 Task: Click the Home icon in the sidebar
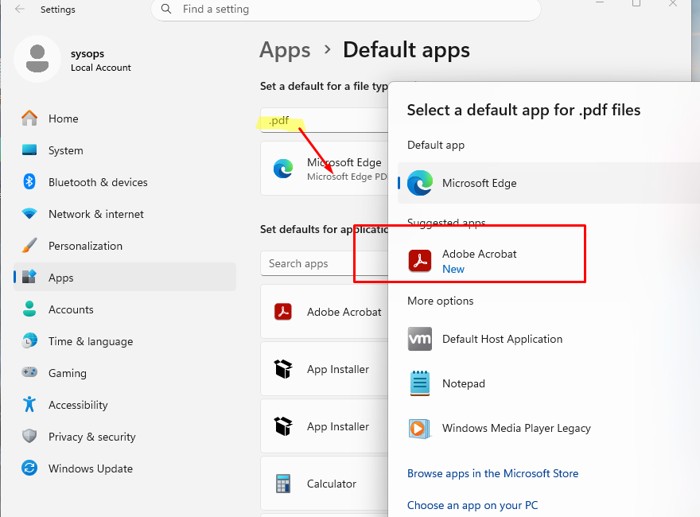coord(29,118)
